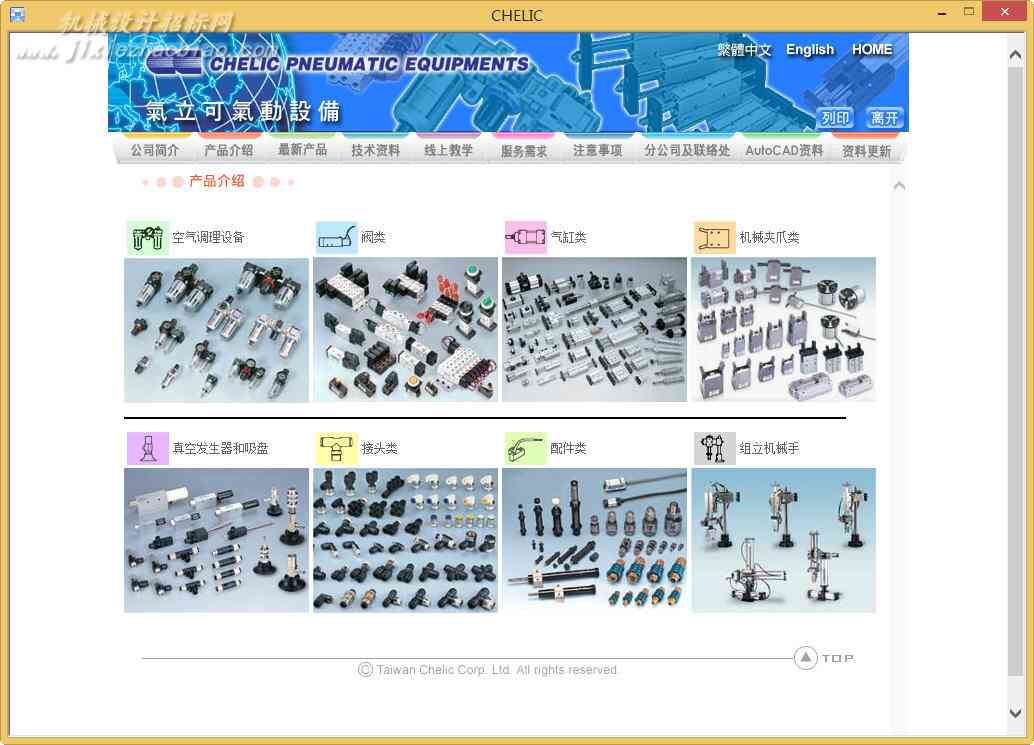
Task: Open the 技术资料 navigation tab
Action: click(375, 150)
